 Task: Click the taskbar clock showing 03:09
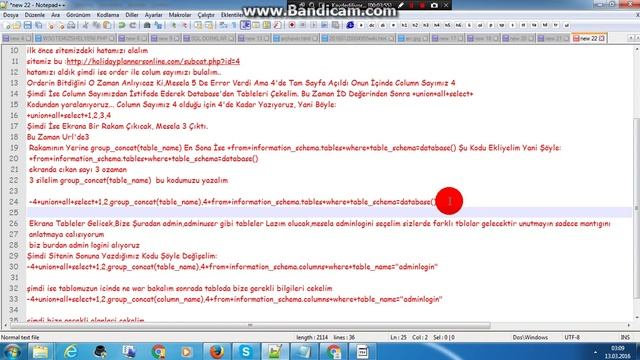tap(618, 352)
